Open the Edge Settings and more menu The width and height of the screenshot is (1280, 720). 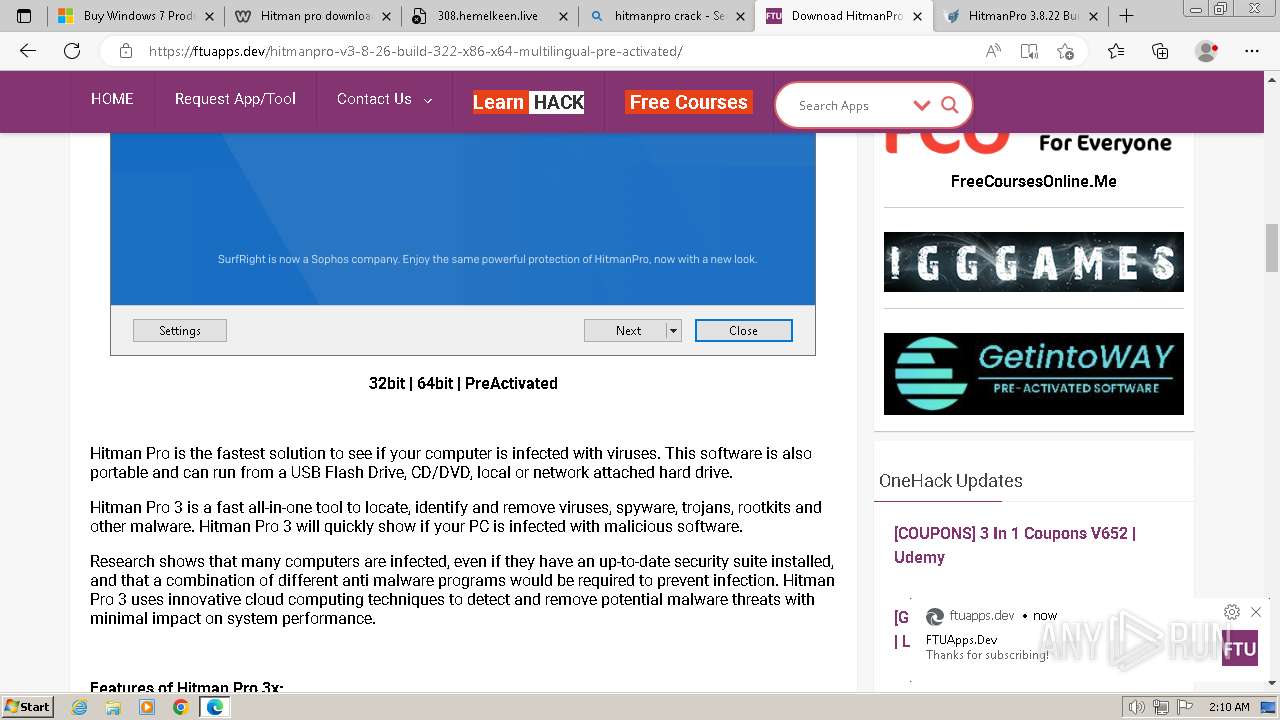click(1252, 51)
